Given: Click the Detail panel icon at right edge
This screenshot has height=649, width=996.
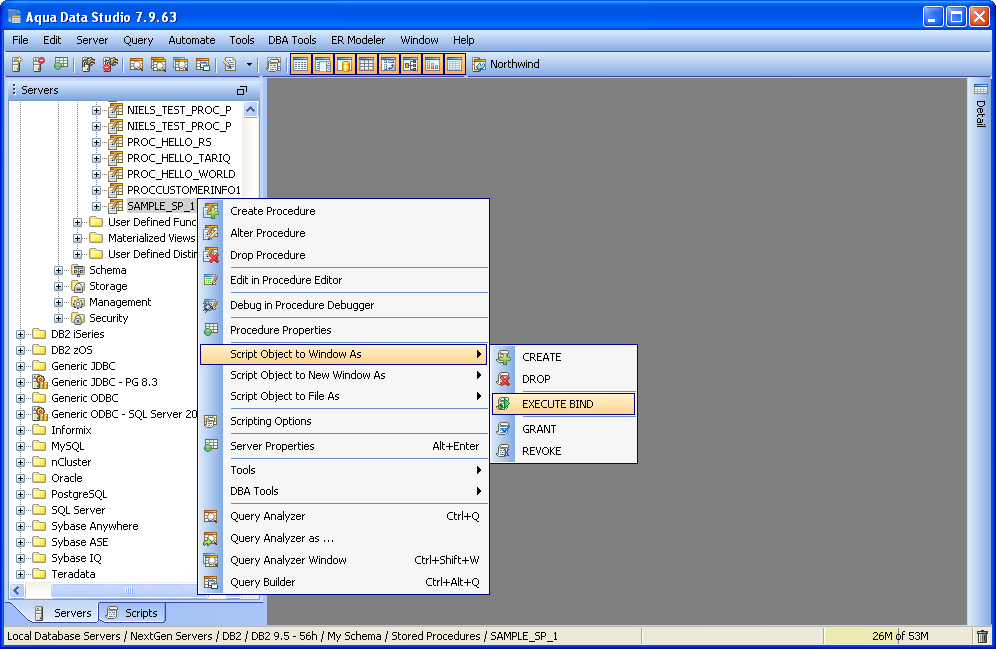Looking at the screenshot, I should [981, 89].
